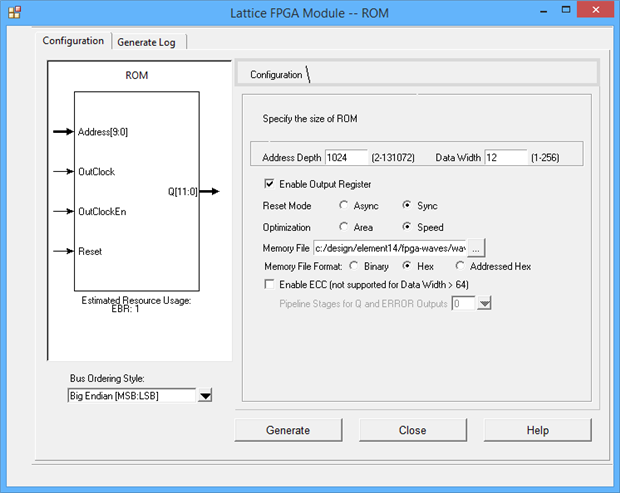Enable the ECC checkbox
620x493 pixels.
269,284
